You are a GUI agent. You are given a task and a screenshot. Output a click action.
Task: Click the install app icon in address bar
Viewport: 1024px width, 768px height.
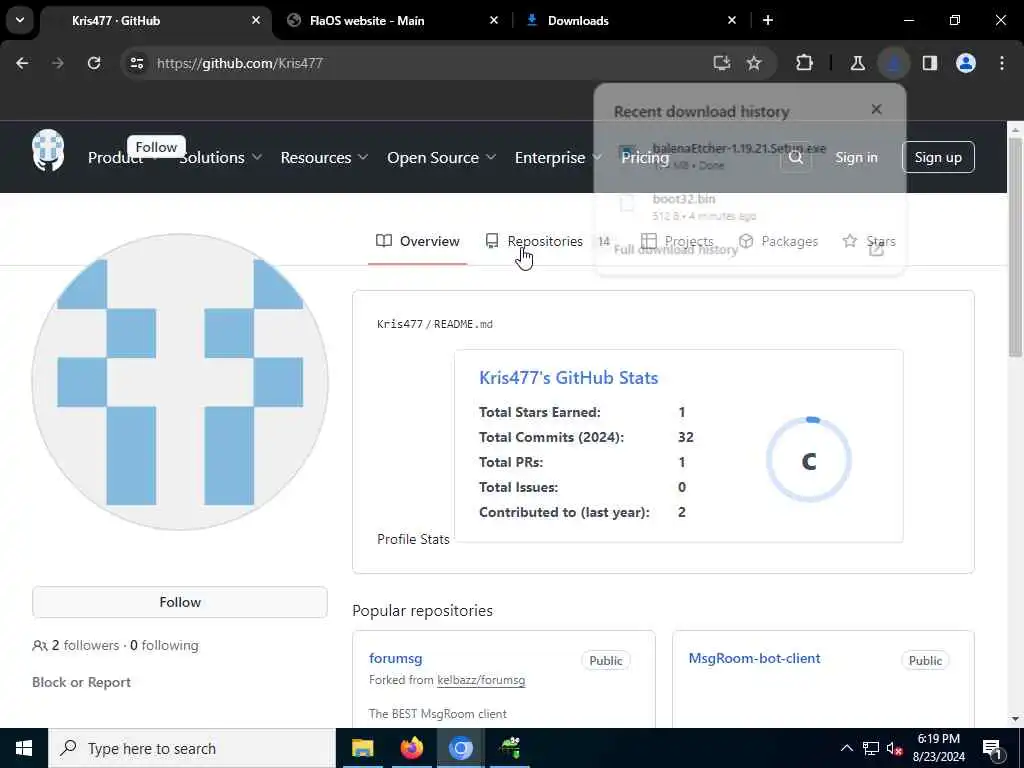pyautogui.click(x=722, y=63)
